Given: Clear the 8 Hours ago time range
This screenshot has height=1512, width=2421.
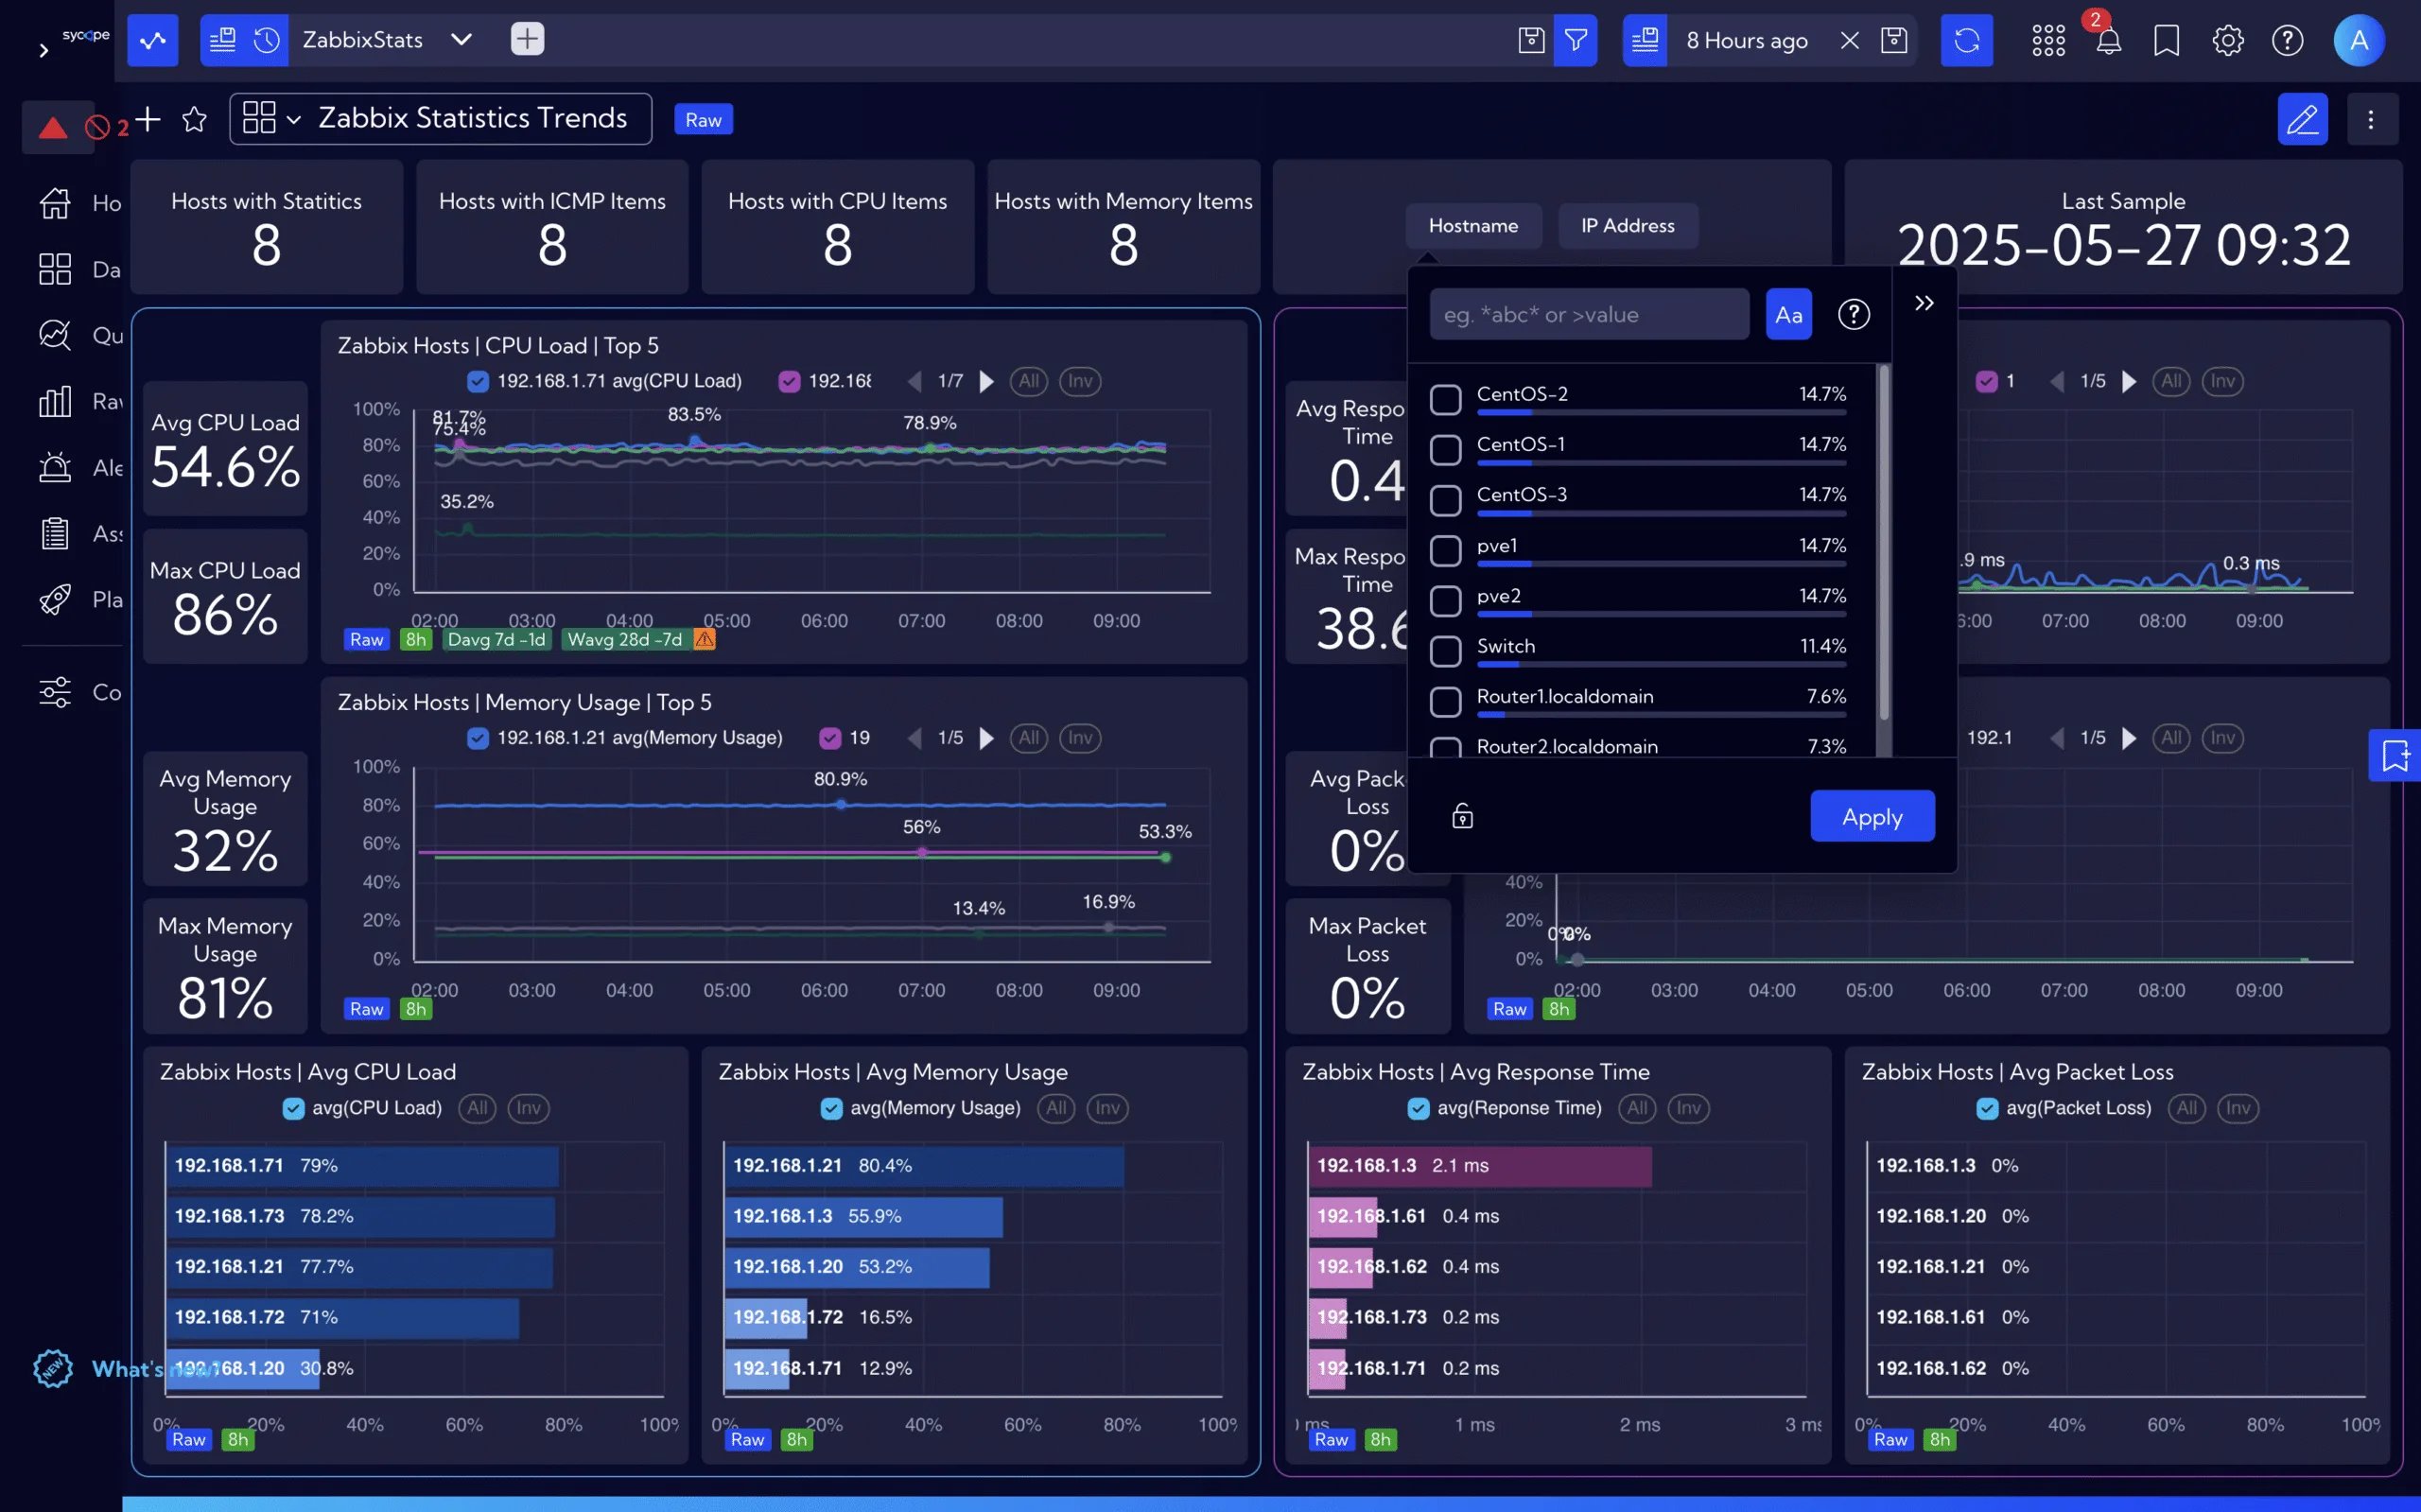Looking at the screenshot, I should (x=1850, y=40).
